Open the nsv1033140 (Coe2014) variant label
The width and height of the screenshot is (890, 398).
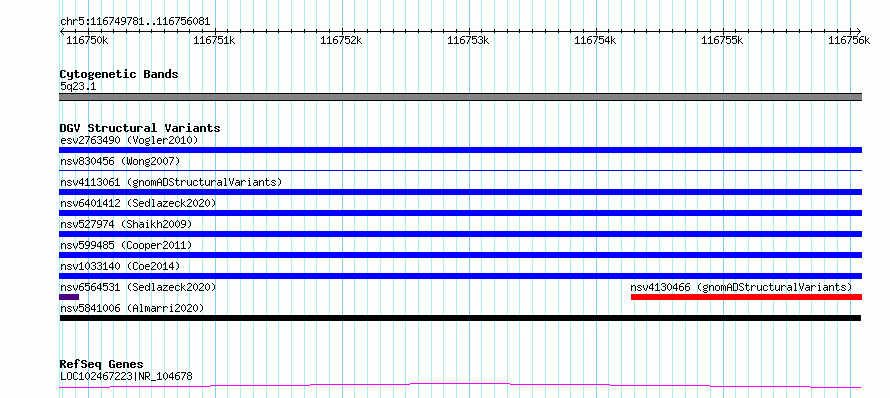pos(120,266)
